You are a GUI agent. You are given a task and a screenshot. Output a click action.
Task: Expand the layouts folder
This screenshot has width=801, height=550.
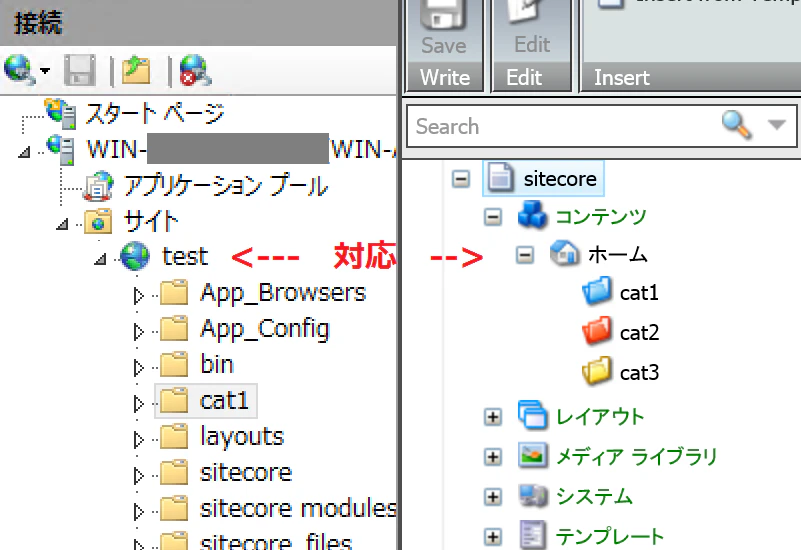pos(138,439)
